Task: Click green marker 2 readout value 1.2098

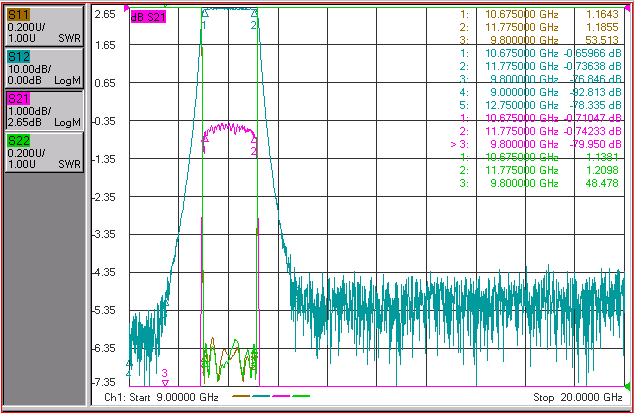Action: click(x=602, y=170)
